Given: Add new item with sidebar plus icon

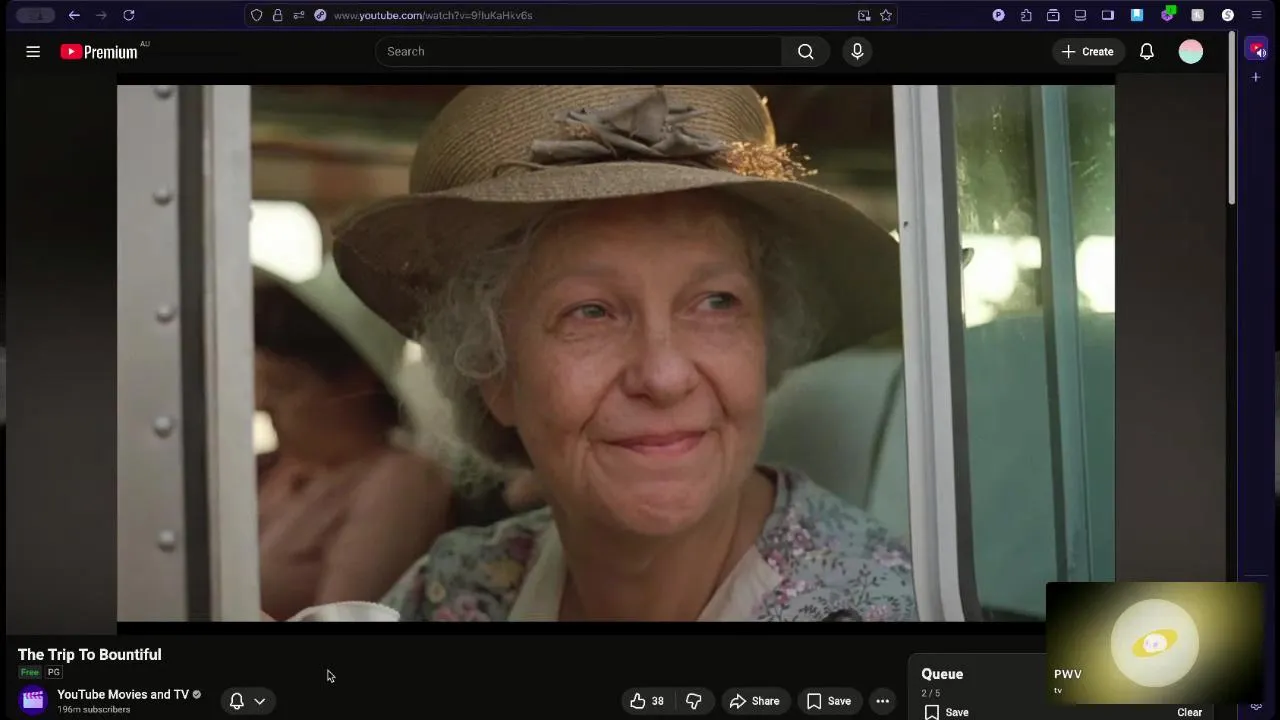Looking at the screenshot, I should 1256,77.
